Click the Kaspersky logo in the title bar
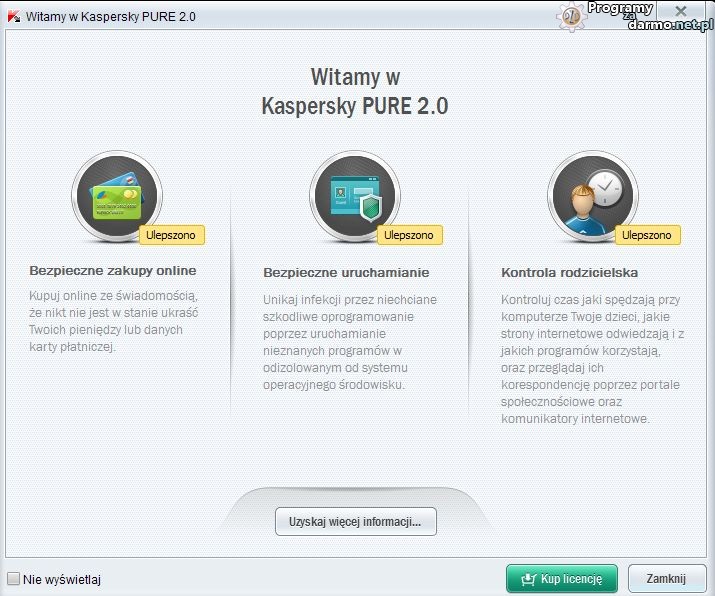Viewport: 715px width, 596px height. (x=14, y=17)
